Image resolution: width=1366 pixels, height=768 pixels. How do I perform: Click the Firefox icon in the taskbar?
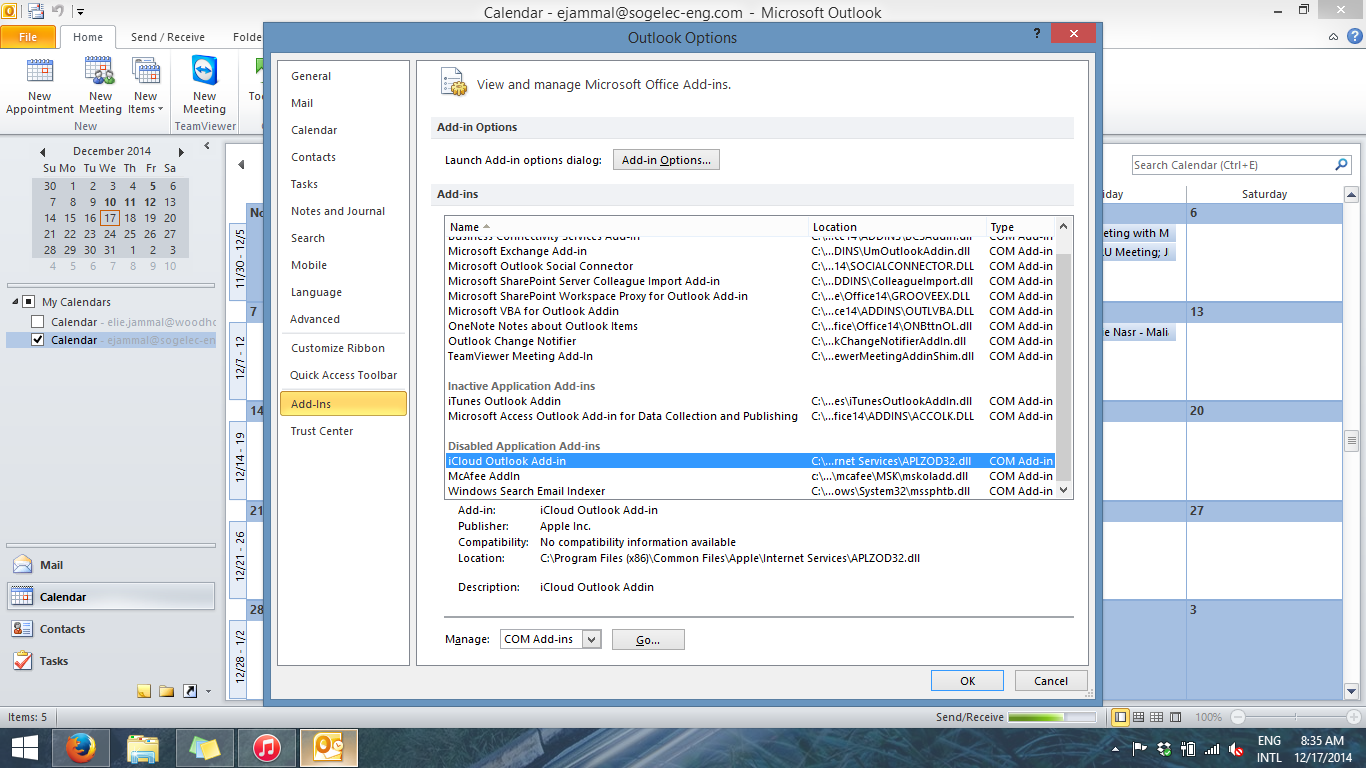pyautogui.click(x=80, y=748)
